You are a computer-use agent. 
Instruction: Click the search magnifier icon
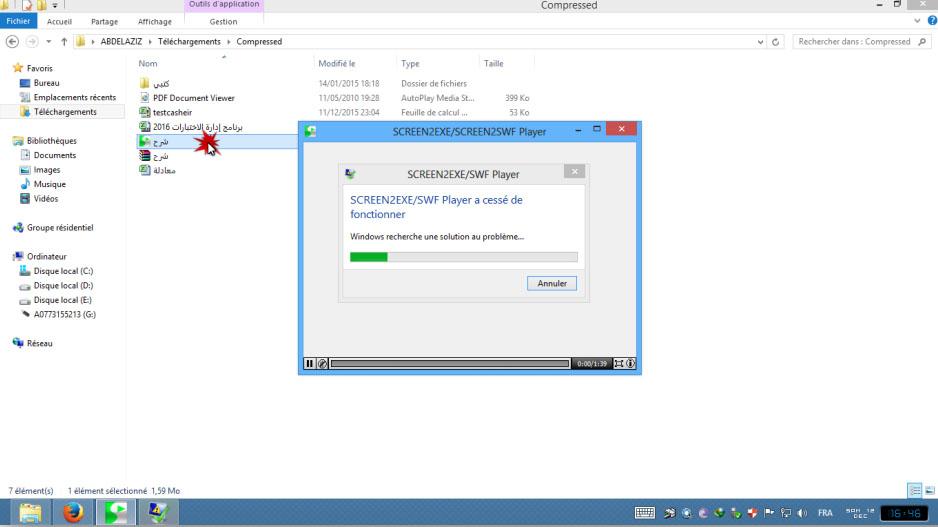point(922,42)
